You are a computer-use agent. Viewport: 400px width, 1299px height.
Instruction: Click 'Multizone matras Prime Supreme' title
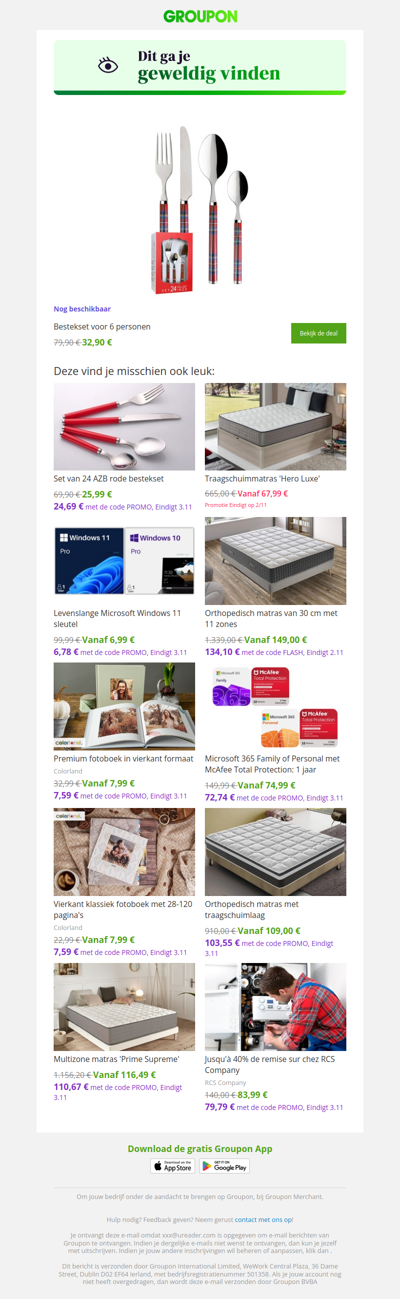(x=116, y=1058)
